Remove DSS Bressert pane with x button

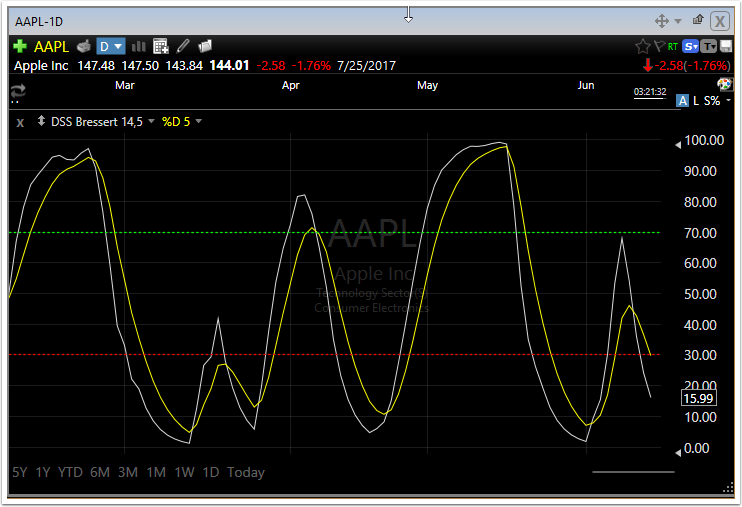pyautogui.click(x=20, y=123)
